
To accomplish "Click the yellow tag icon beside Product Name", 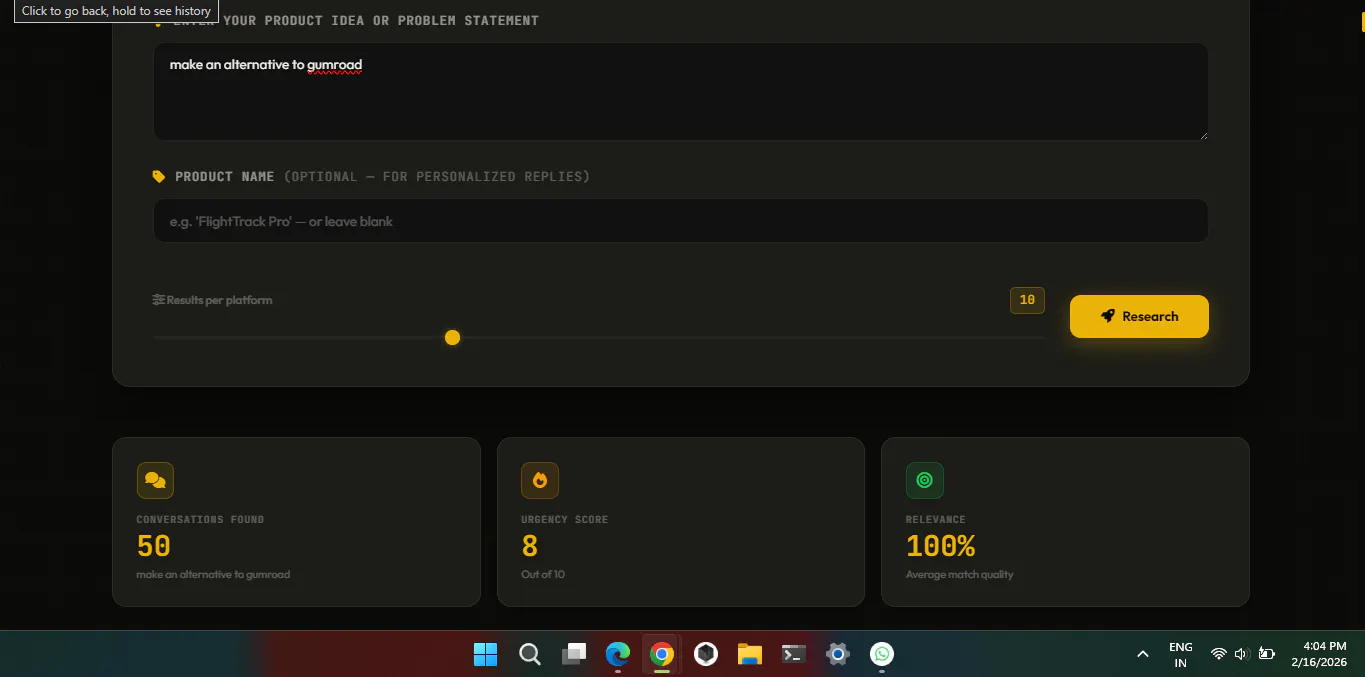I will coord(159,177).
